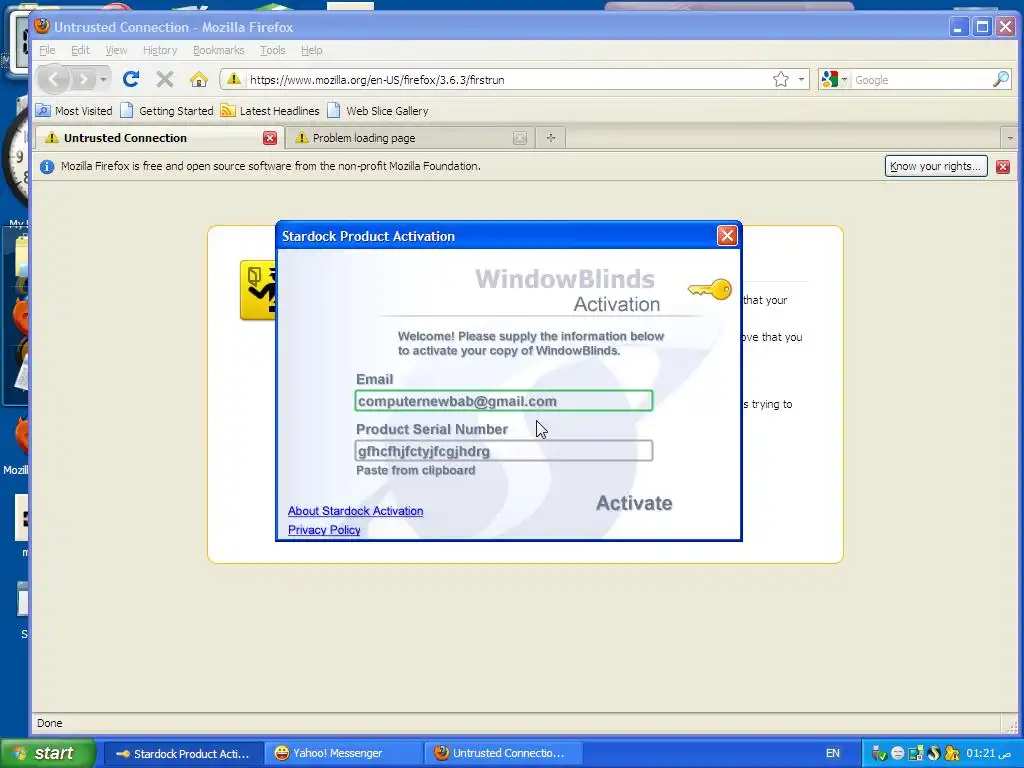Maximize the Firefox window
Viewport: 1024px width, 768px height.
(982, 27)
